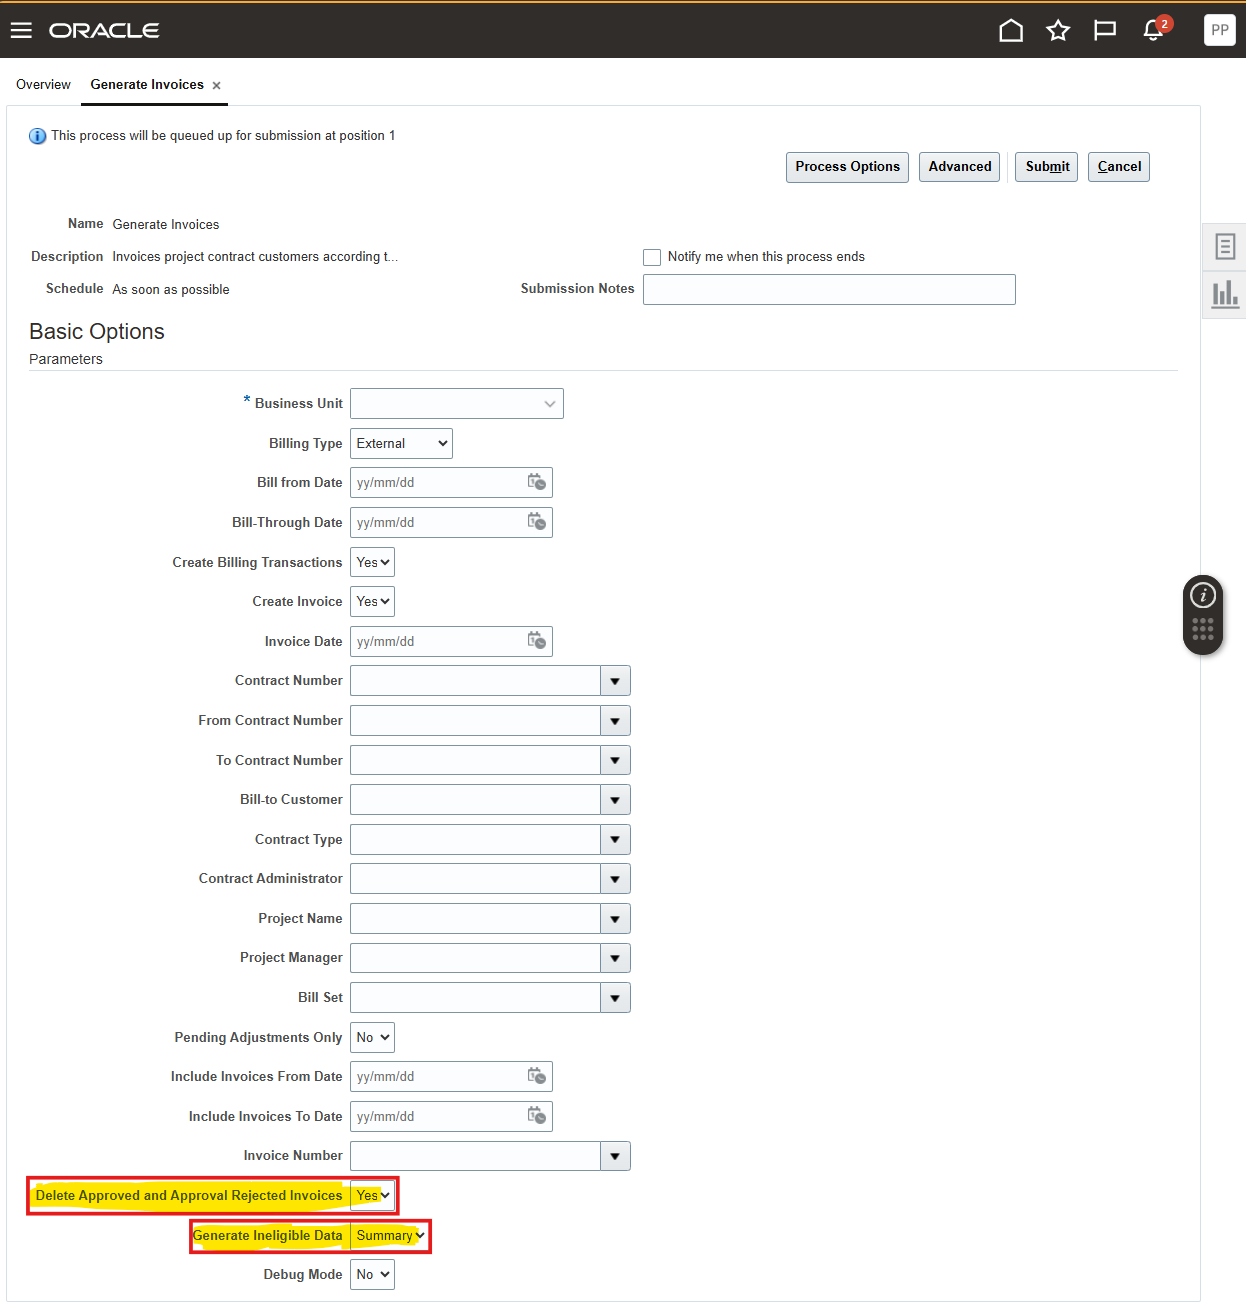Viewport: 1246px width, 1306px height.
Task: Click the Advanced button
Action: click(x=959, y=167)
